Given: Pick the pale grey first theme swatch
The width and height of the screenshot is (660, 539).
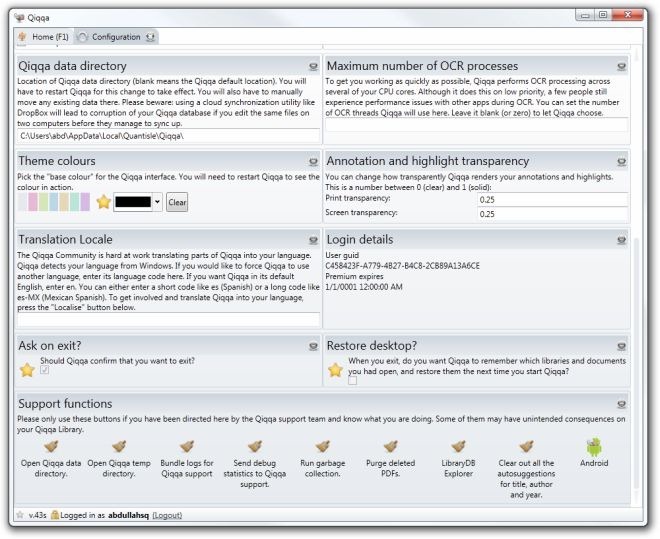Looking at the screenshot, I should 23,202.
